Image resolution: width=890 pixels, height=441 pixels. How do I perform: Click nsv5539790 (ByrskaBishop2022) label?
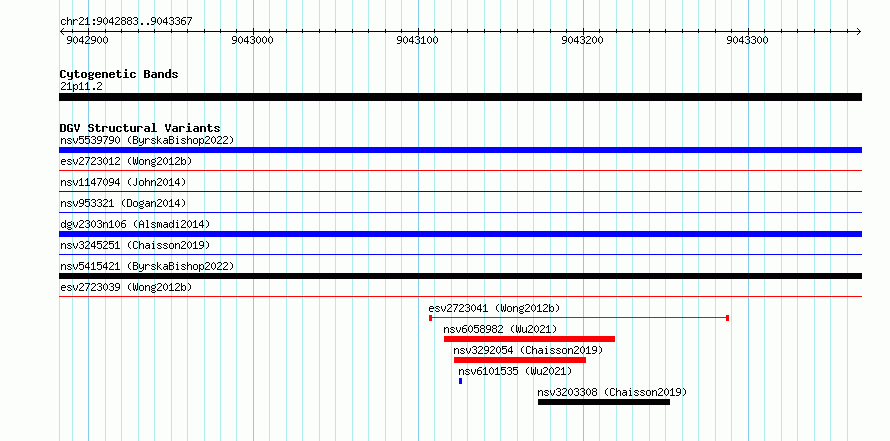coord(147,140)
